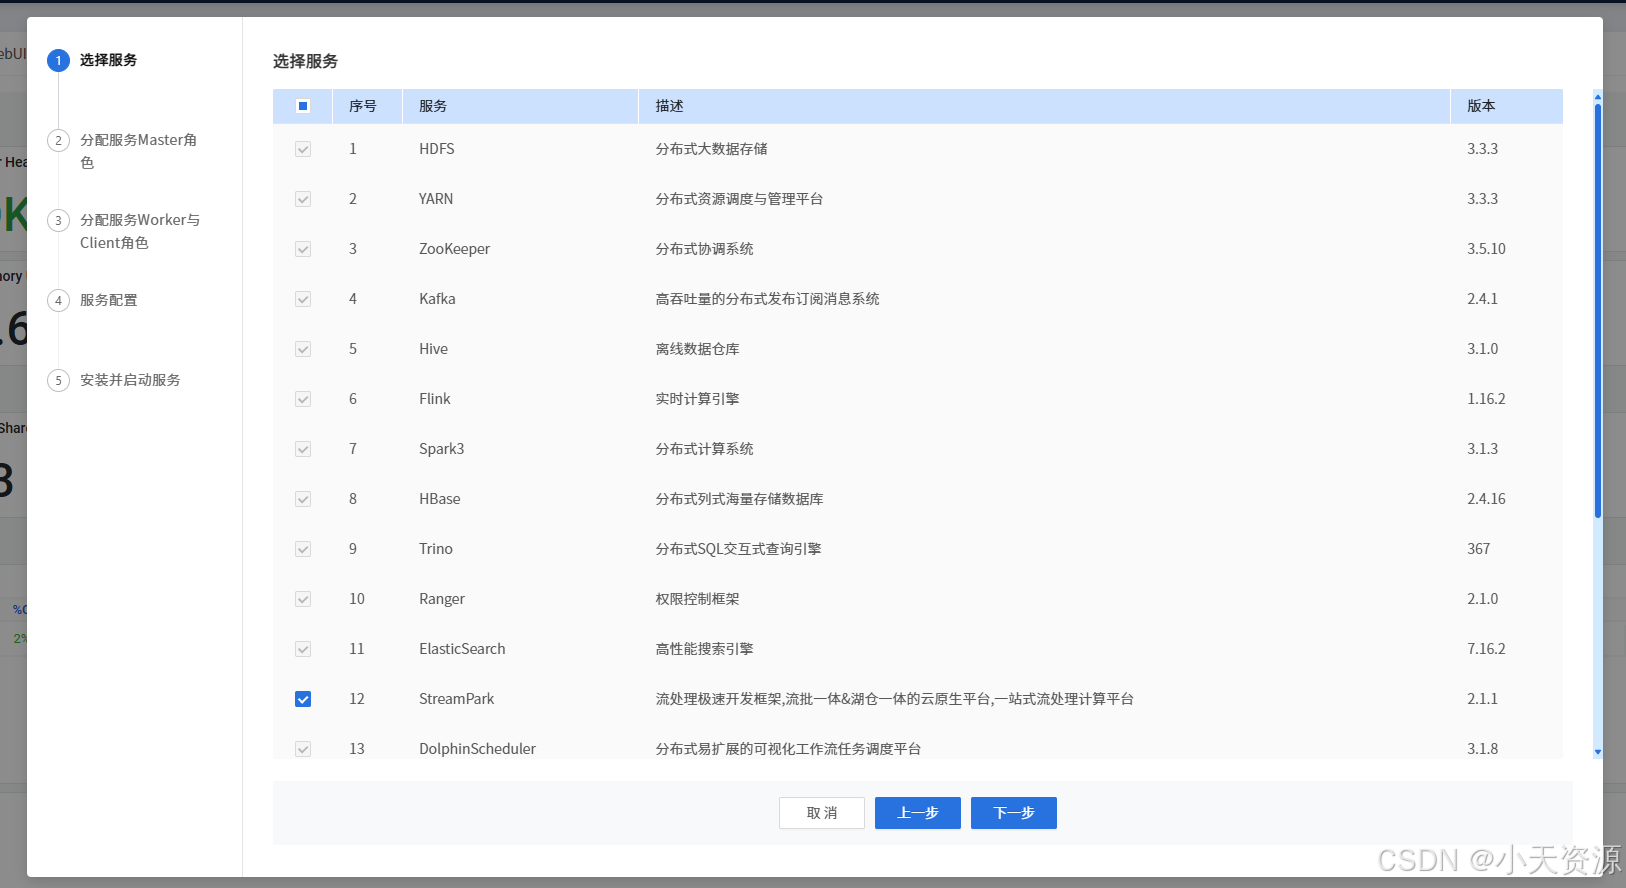Select the YARN service name
The image size is (1626, 888).
436,199
